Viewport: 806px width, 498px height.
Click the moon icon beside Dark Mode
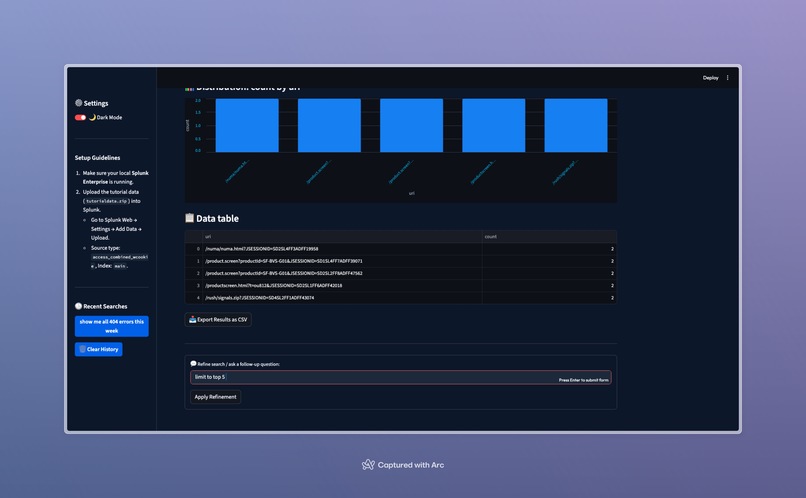(92, 117)
